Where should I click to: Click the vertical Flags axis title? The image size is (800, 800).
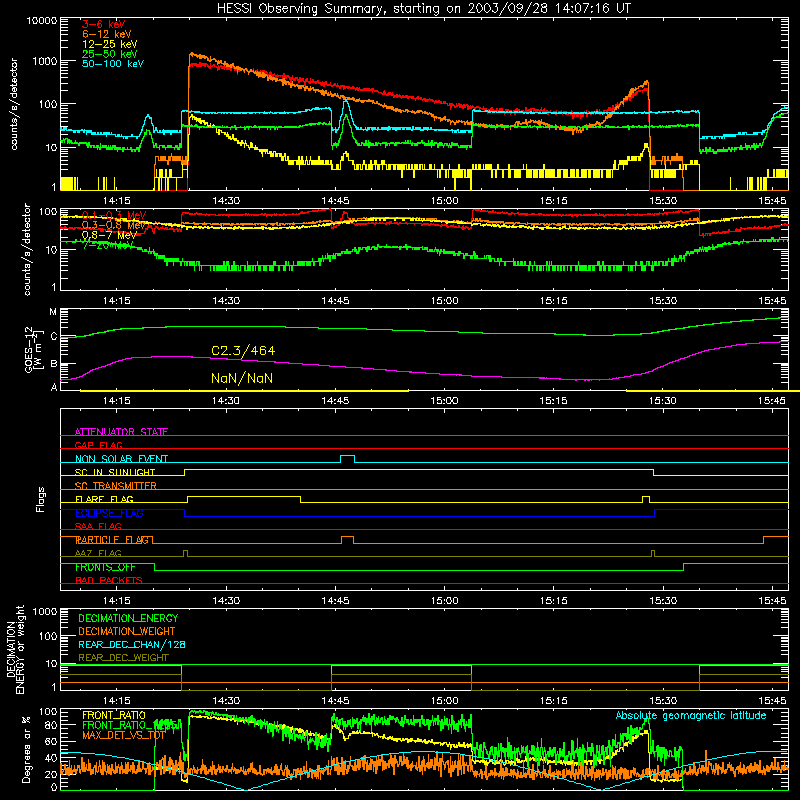(41, 499)
